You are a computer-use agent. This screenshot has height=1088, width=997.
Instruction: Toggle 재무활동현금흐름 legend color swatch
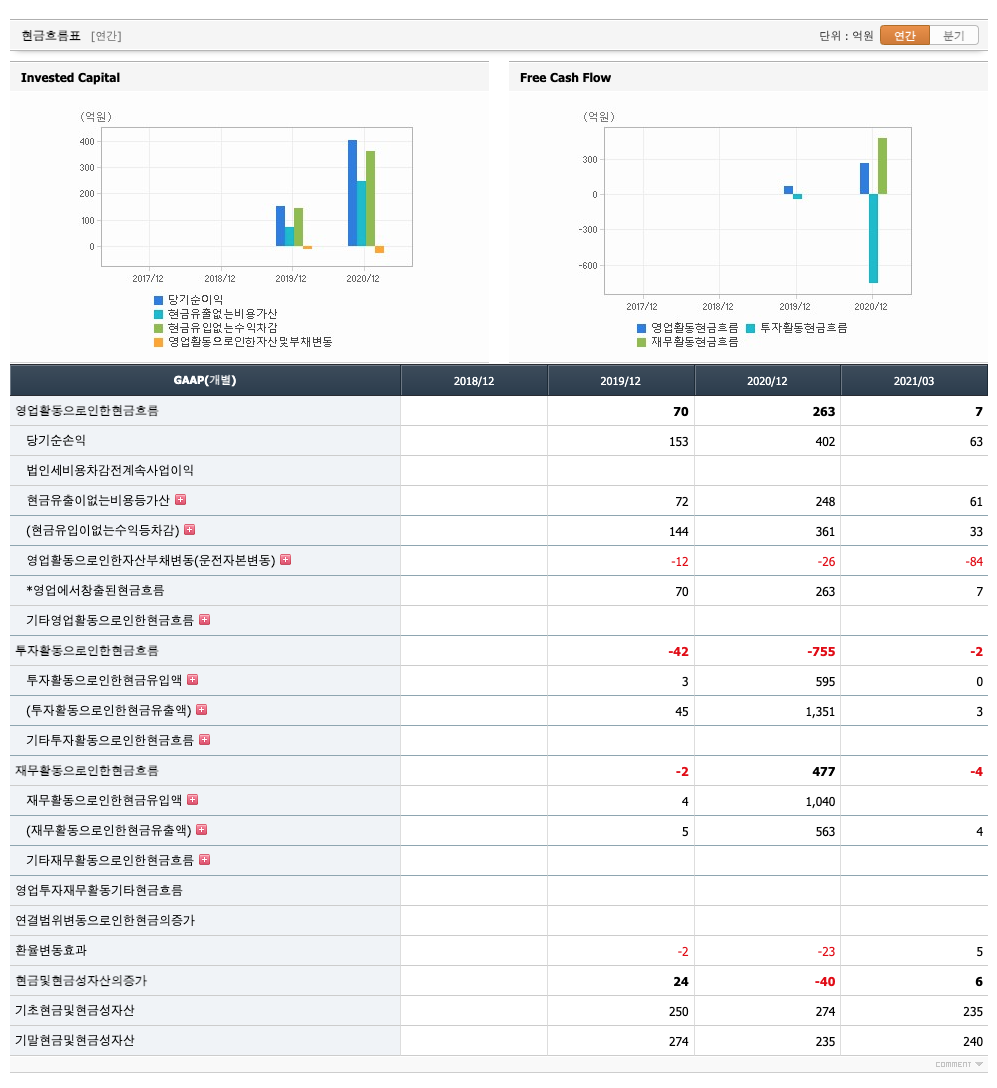641,342
